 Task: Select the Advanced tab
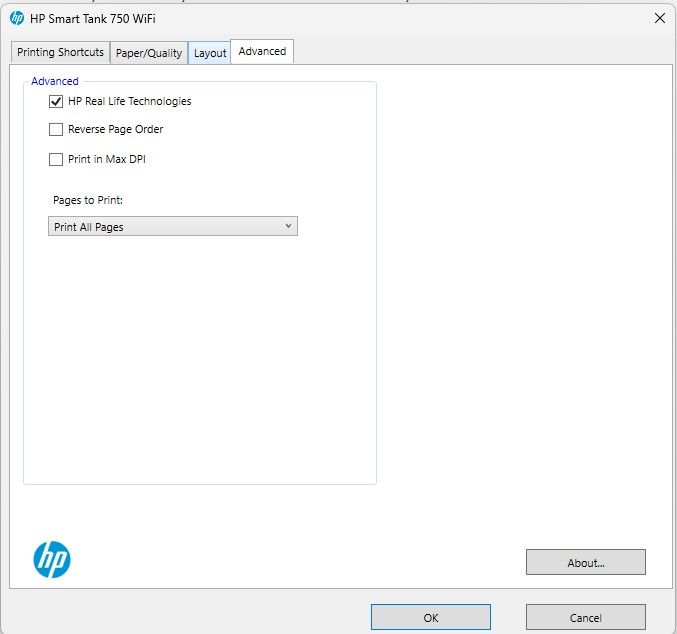[262, 51]
